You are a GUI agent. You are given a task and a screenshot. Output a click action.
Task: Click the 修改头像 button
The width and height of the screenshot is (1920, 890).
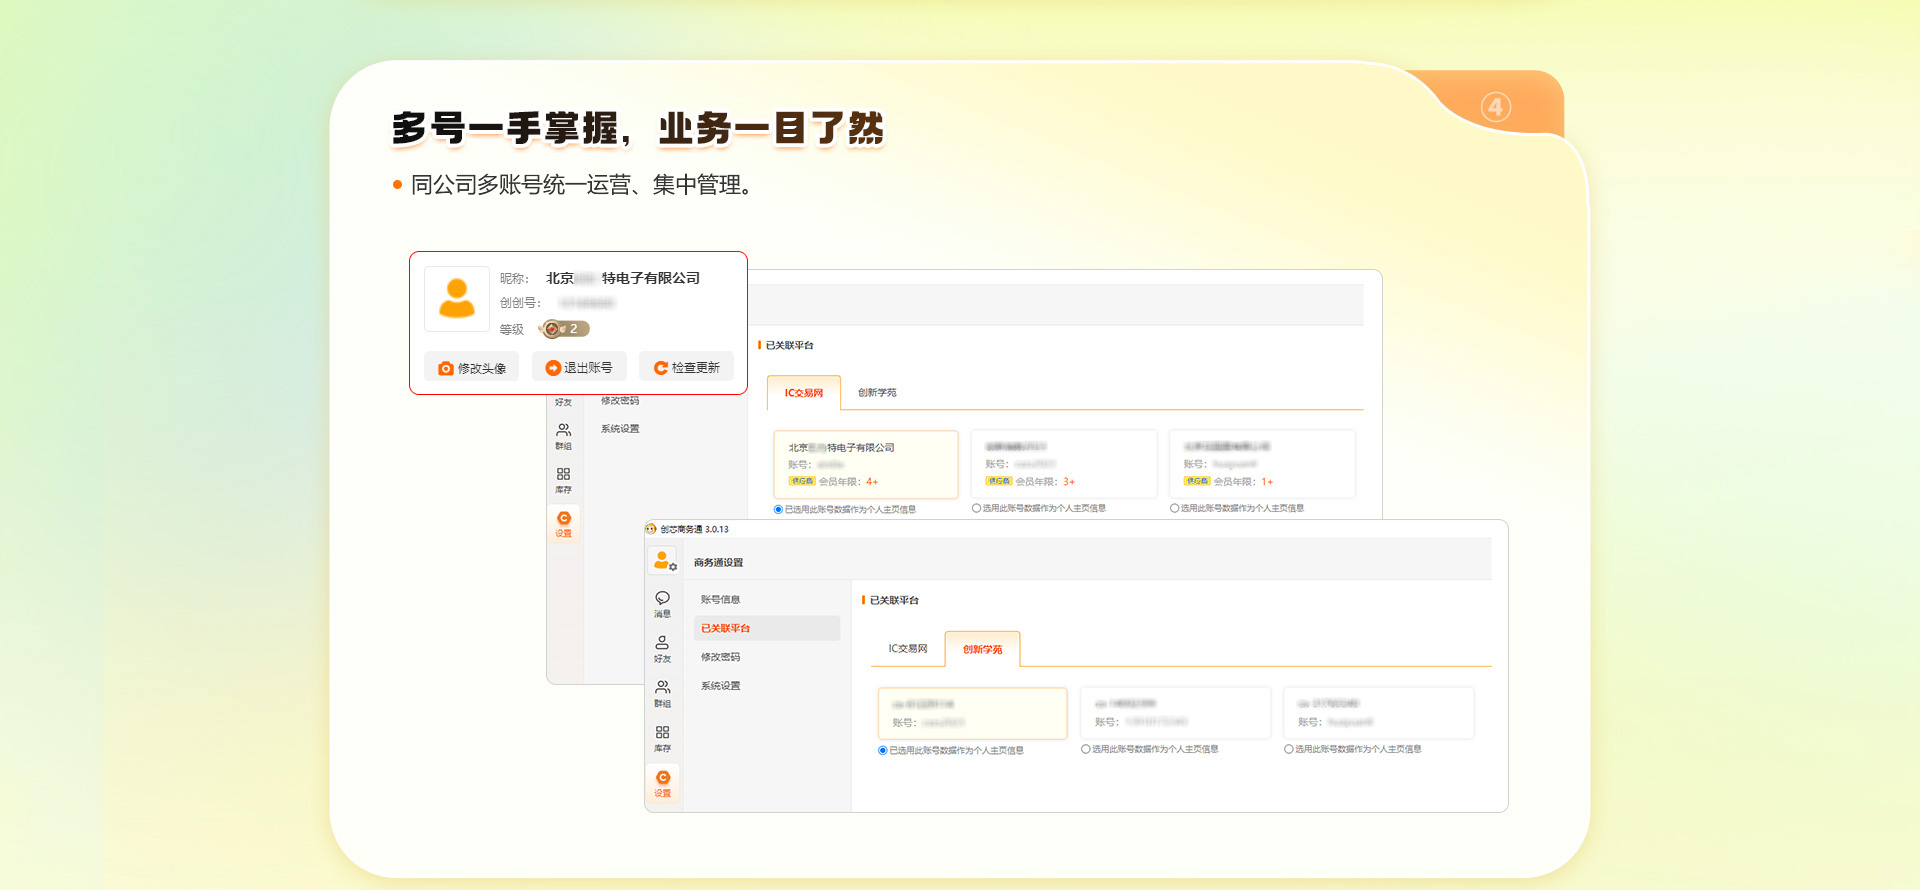point(471,368)
